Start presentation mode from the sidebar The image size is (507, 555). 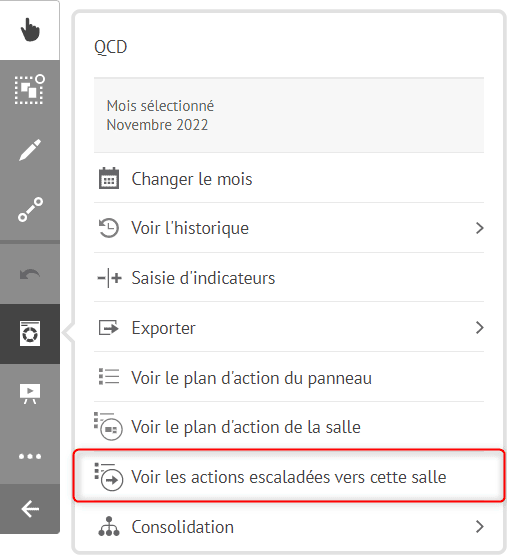point(30,393)
